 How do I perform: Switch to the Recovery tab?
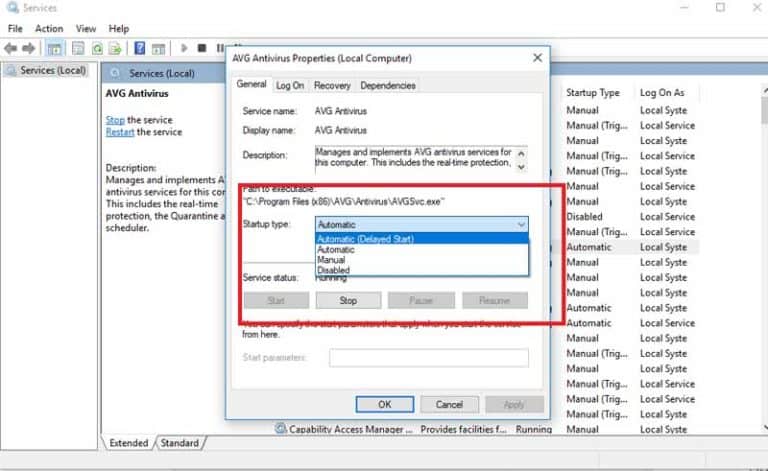click(332, 85)
